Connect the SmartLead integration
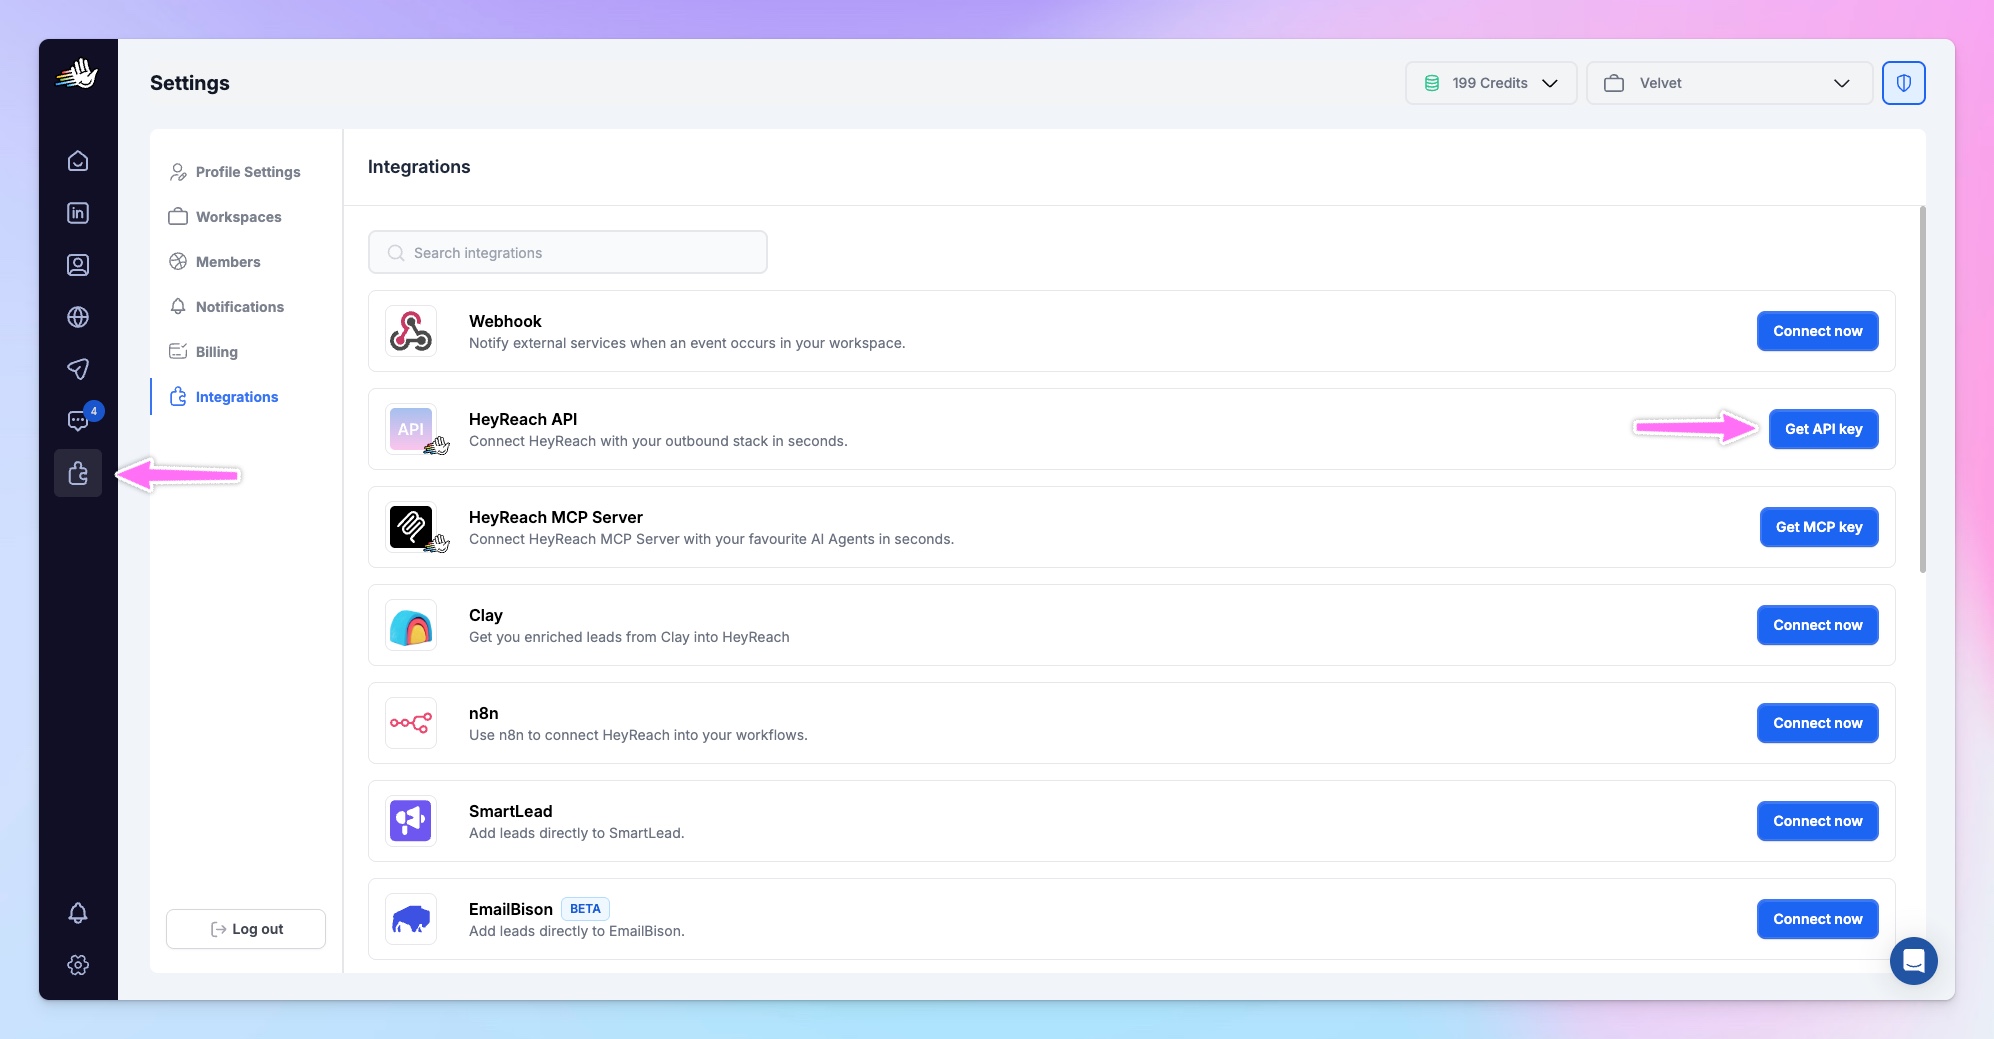Screen dimensions: 1994x1039 click(1818, 821)
